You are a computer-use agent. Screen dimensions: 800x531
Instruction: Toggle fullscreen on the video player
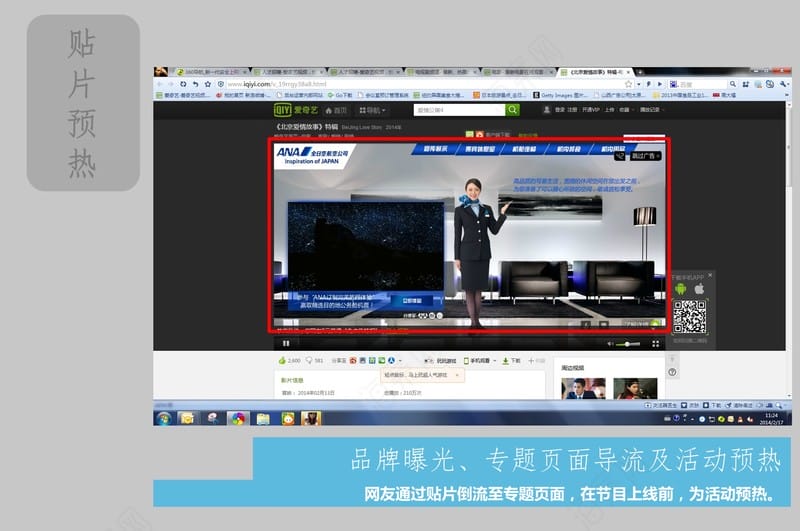coord(656,344)
